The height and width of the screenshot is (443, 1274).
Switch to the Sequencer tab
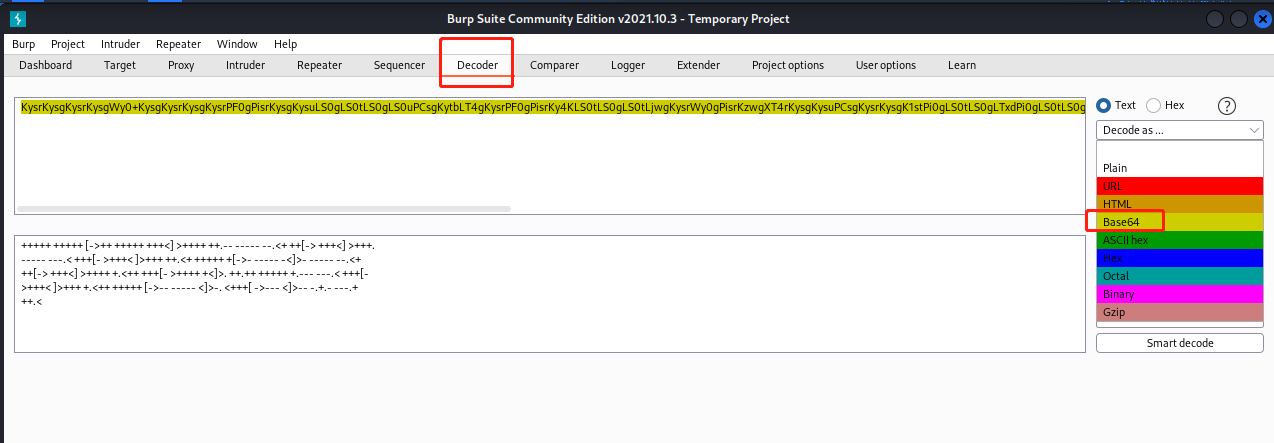(399, 65)
